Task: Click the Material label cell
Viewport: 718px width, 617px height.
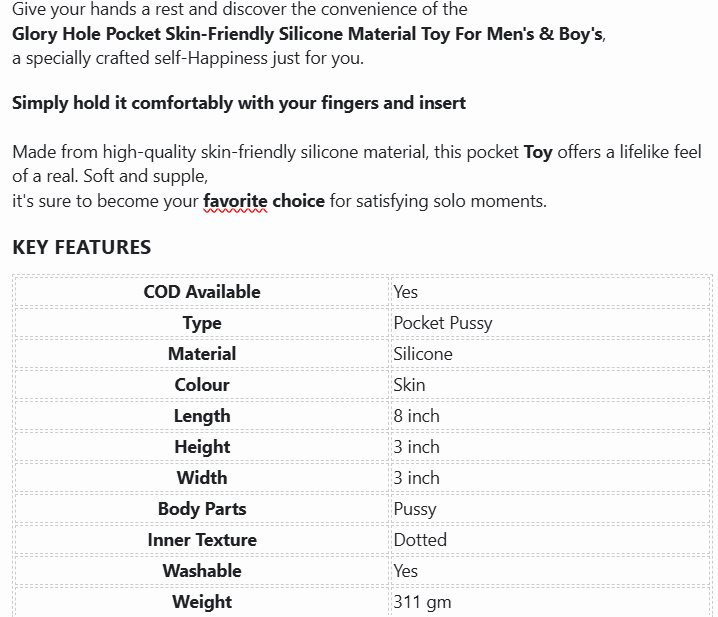Action: point(202,354)
